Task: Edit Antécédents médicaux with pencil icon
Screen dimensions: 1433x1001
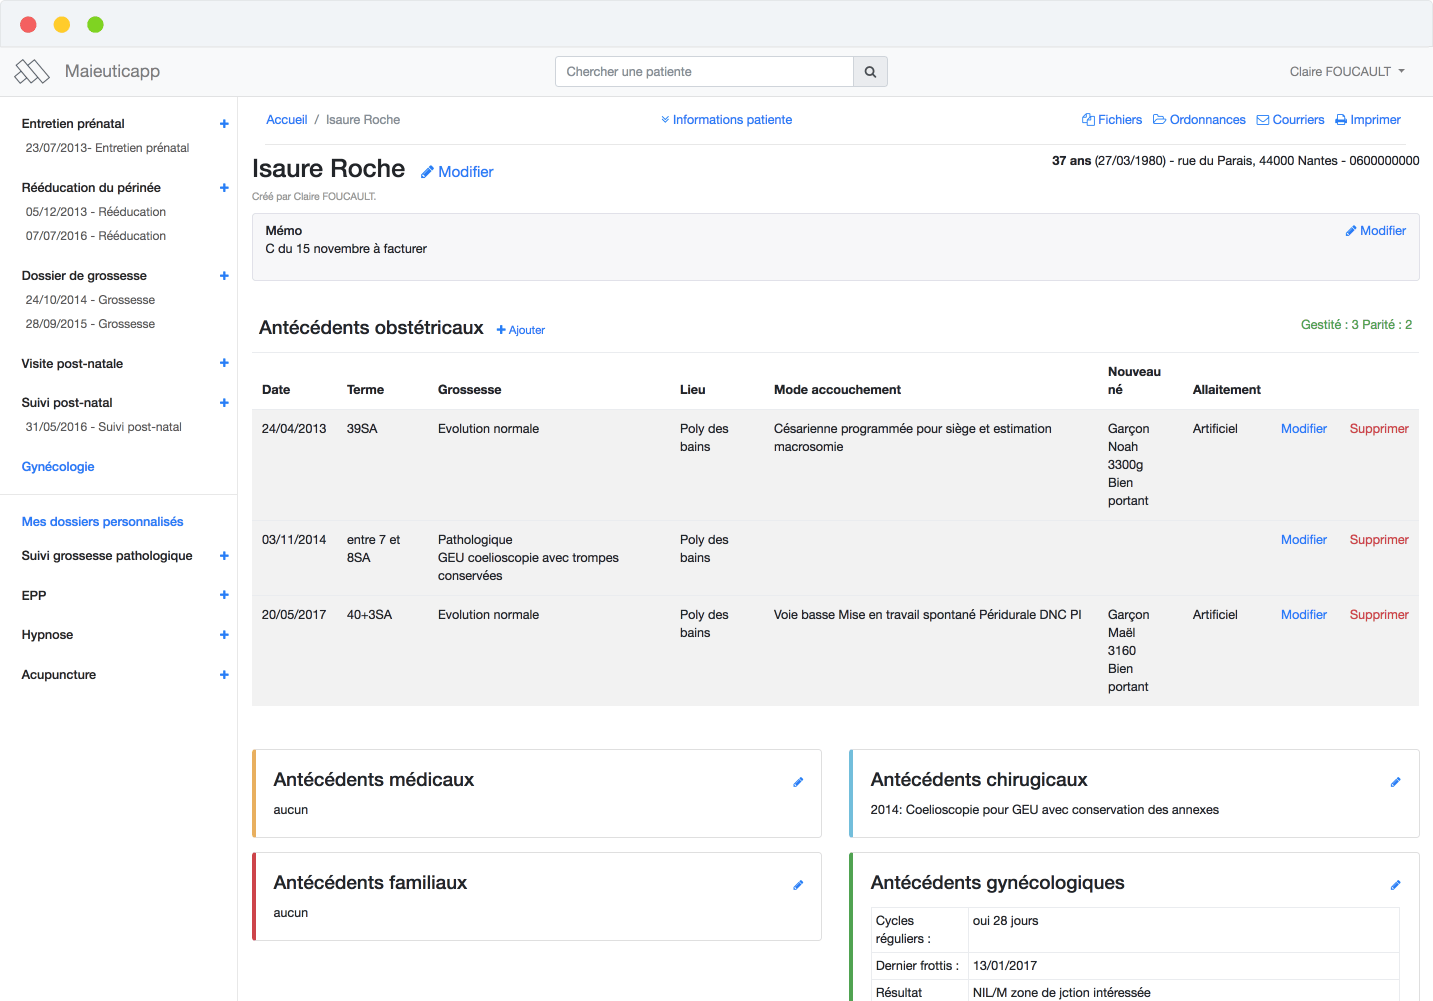Action: [798, 782]
